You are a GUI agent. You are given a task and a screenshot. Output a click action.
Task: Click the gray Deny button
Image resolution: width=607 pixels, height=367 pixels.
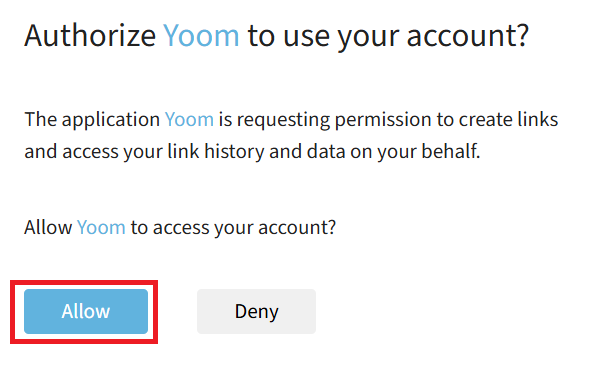256,311
